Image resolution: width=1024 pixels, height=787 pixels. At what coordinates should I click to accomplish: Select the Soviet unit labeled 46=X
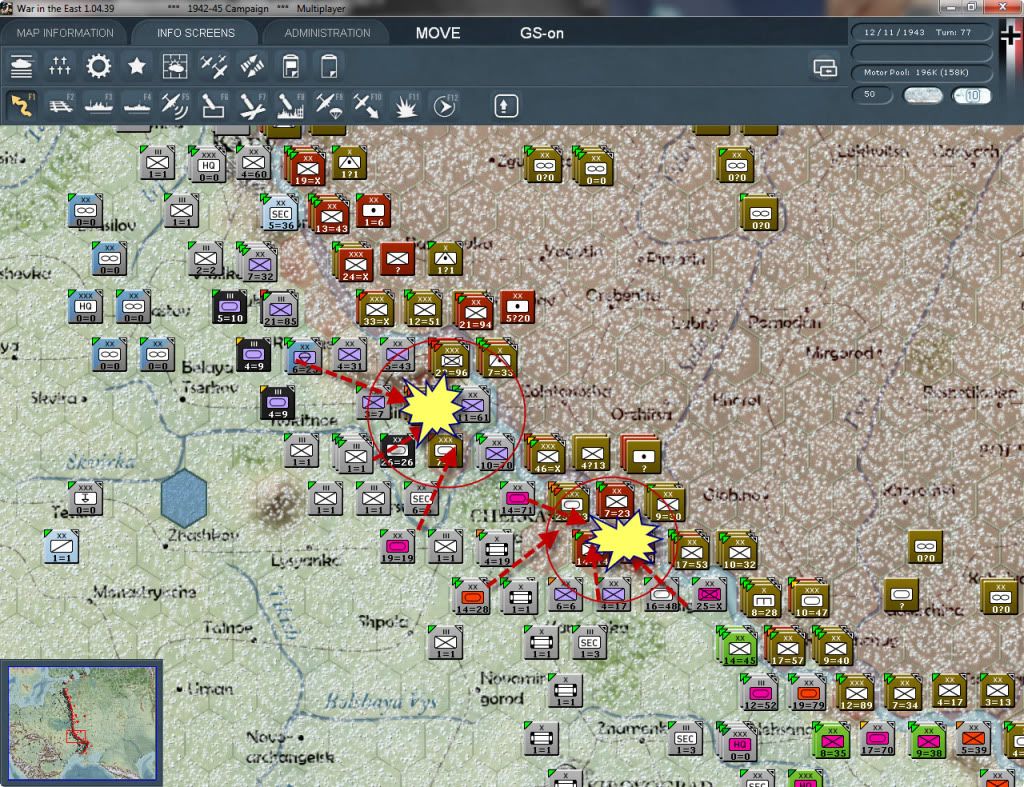[547, 455]
